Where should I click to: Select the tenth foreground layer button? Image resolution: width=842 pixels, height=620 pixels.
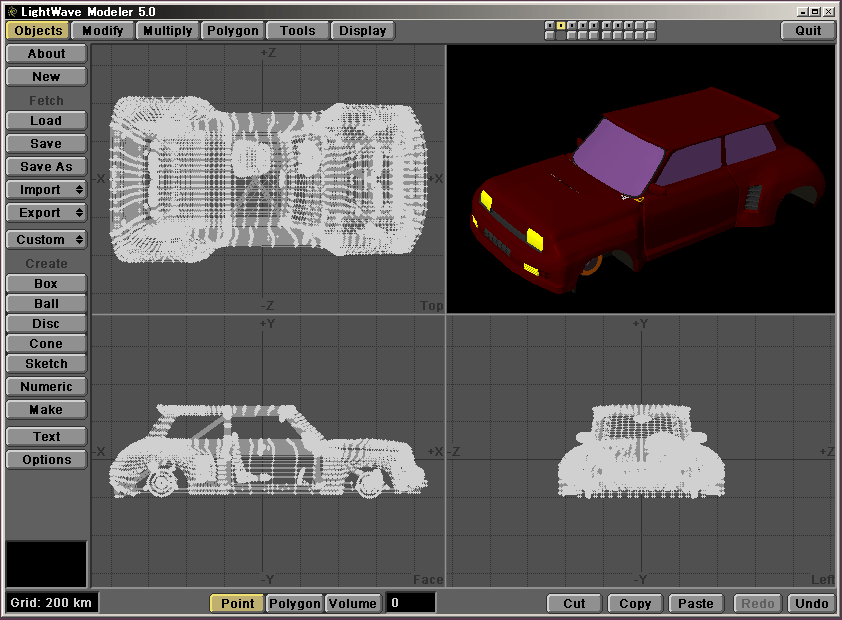[x=651, y=25]
